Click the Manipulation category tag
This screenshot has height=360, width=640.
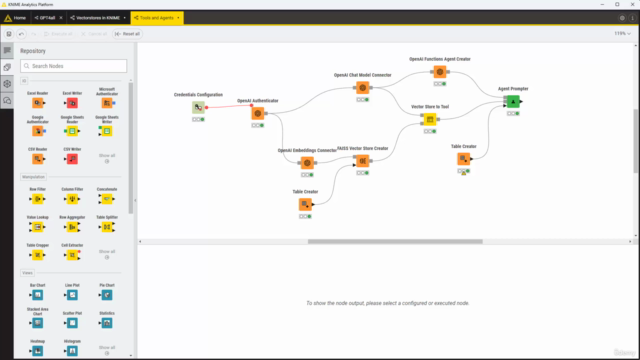(33, 177)
